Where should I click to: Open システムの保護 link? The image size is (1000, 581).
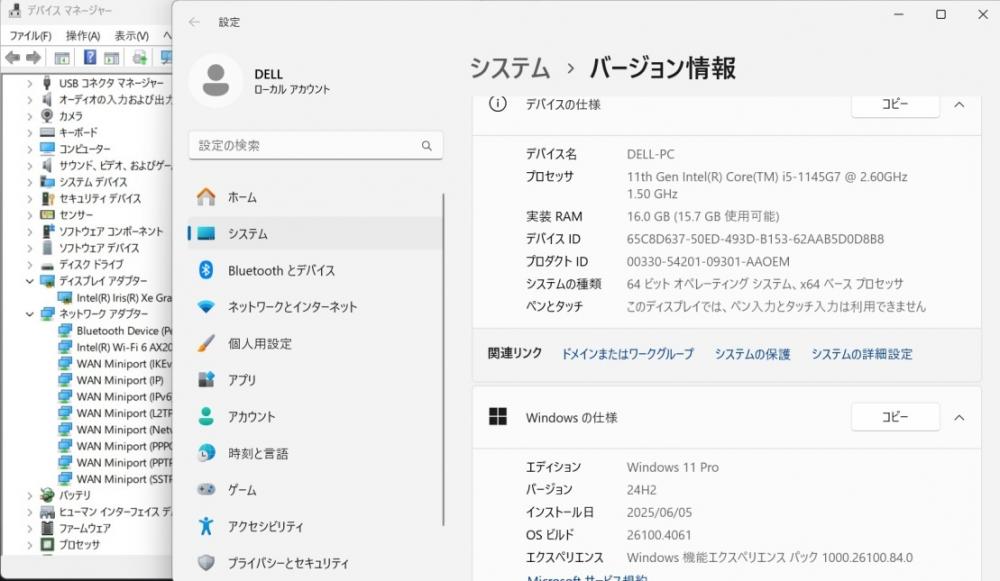click(753, 354)
